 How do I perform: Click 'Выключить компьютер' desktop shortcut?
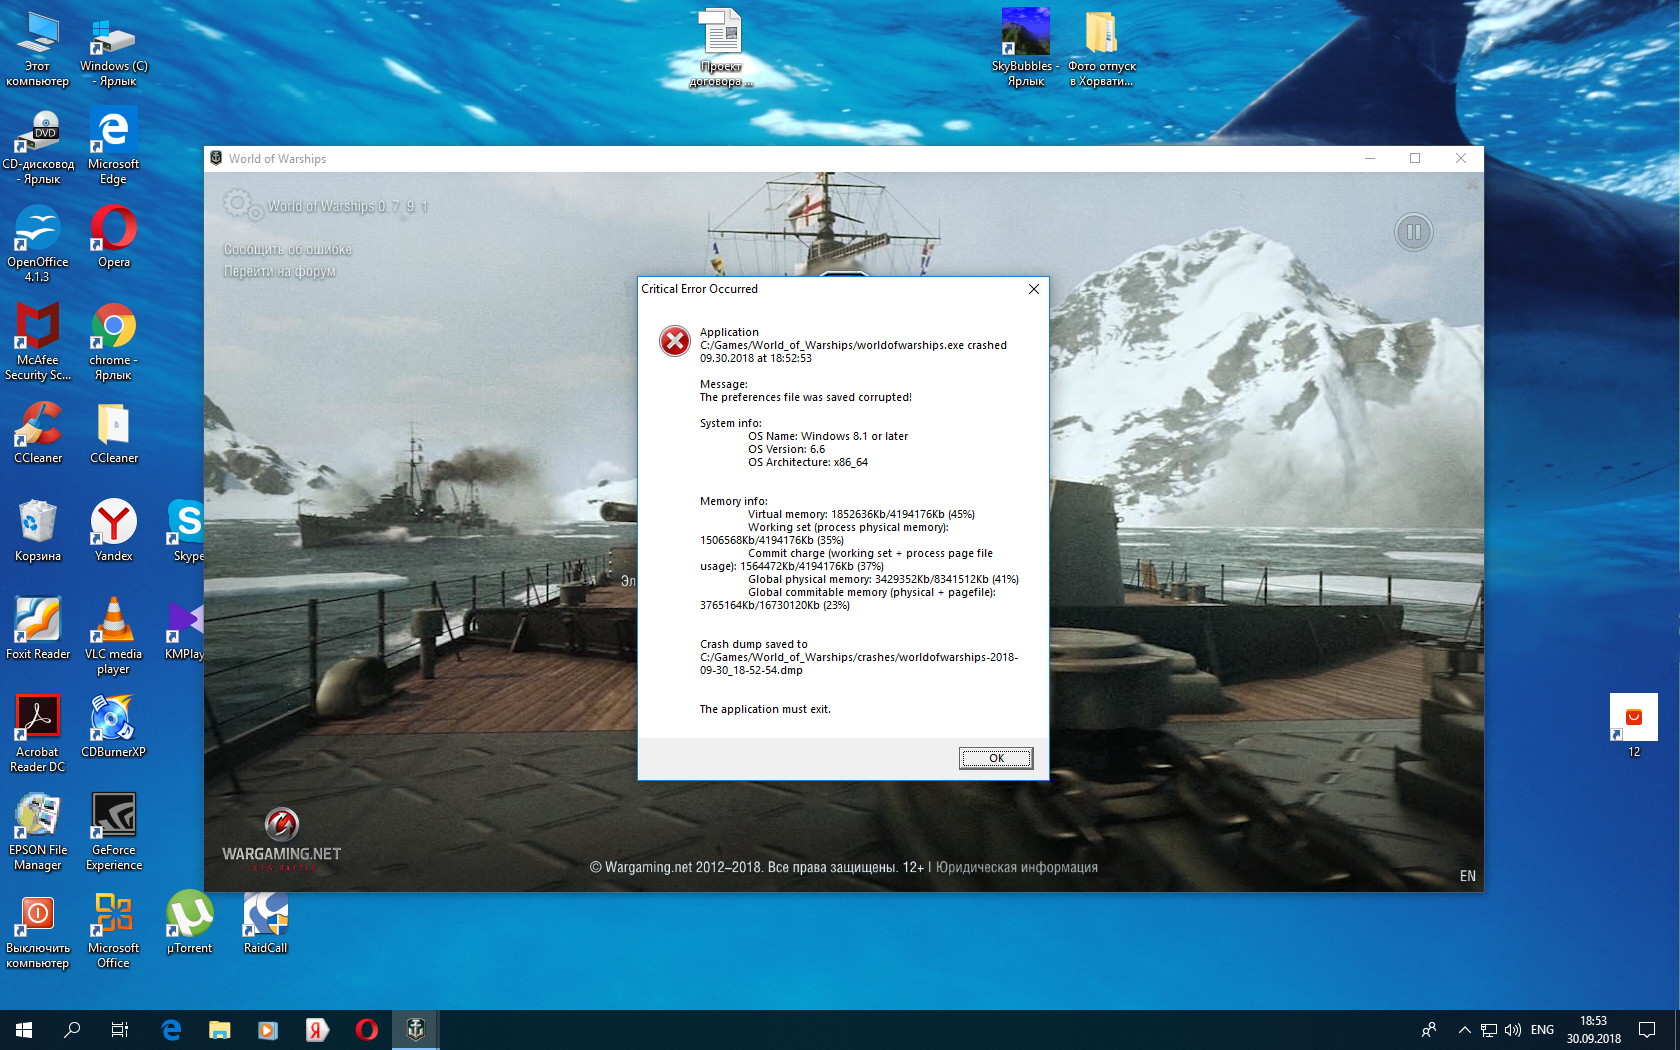(38, 931)
